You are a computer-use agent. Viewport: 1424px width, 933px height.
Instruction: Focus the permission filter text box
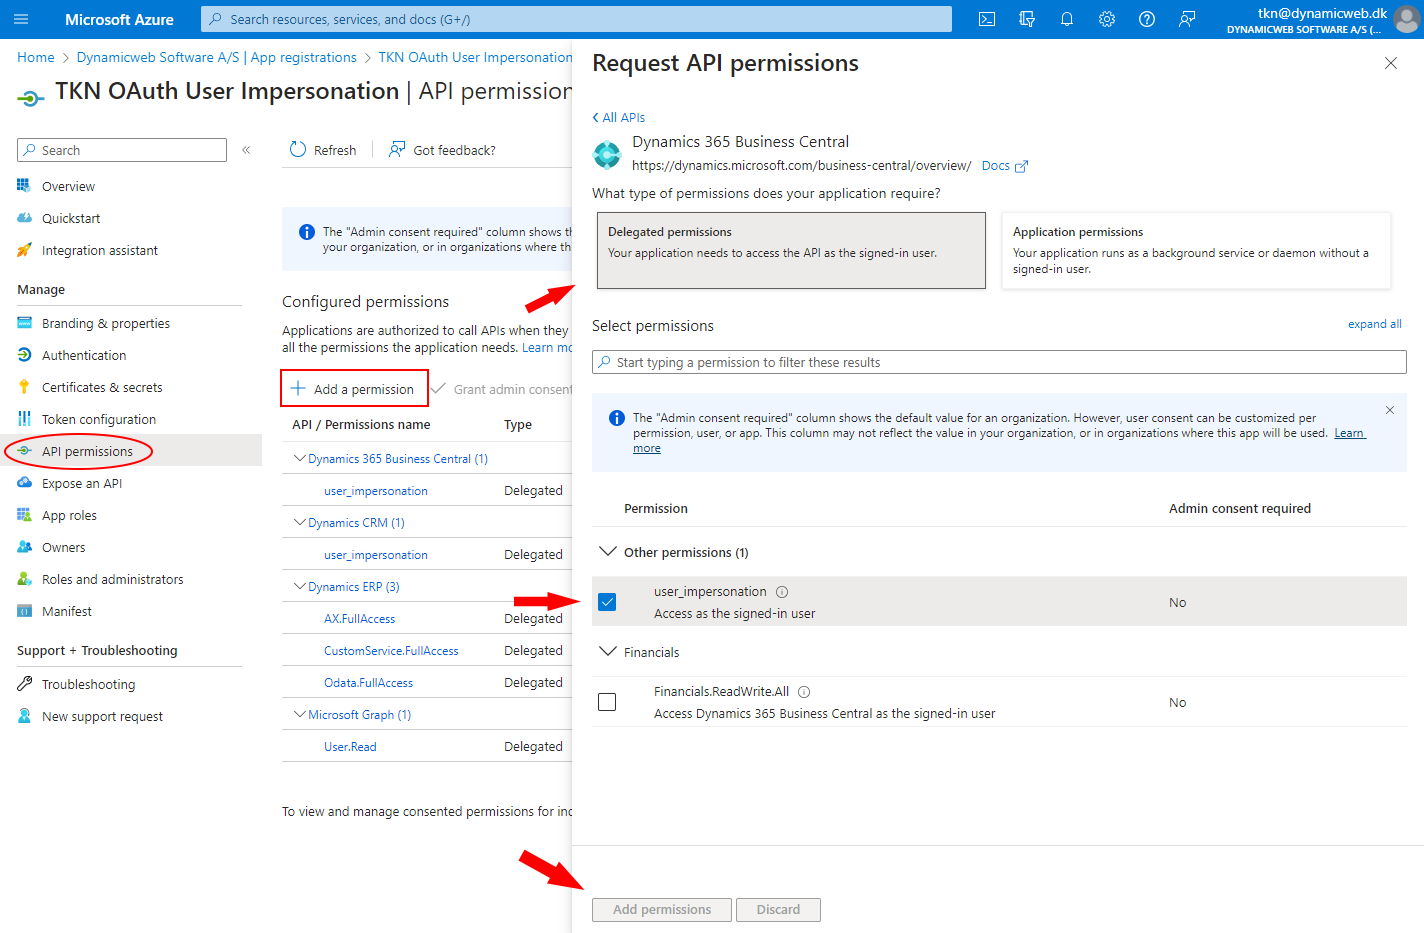click(x=999, y=362)
